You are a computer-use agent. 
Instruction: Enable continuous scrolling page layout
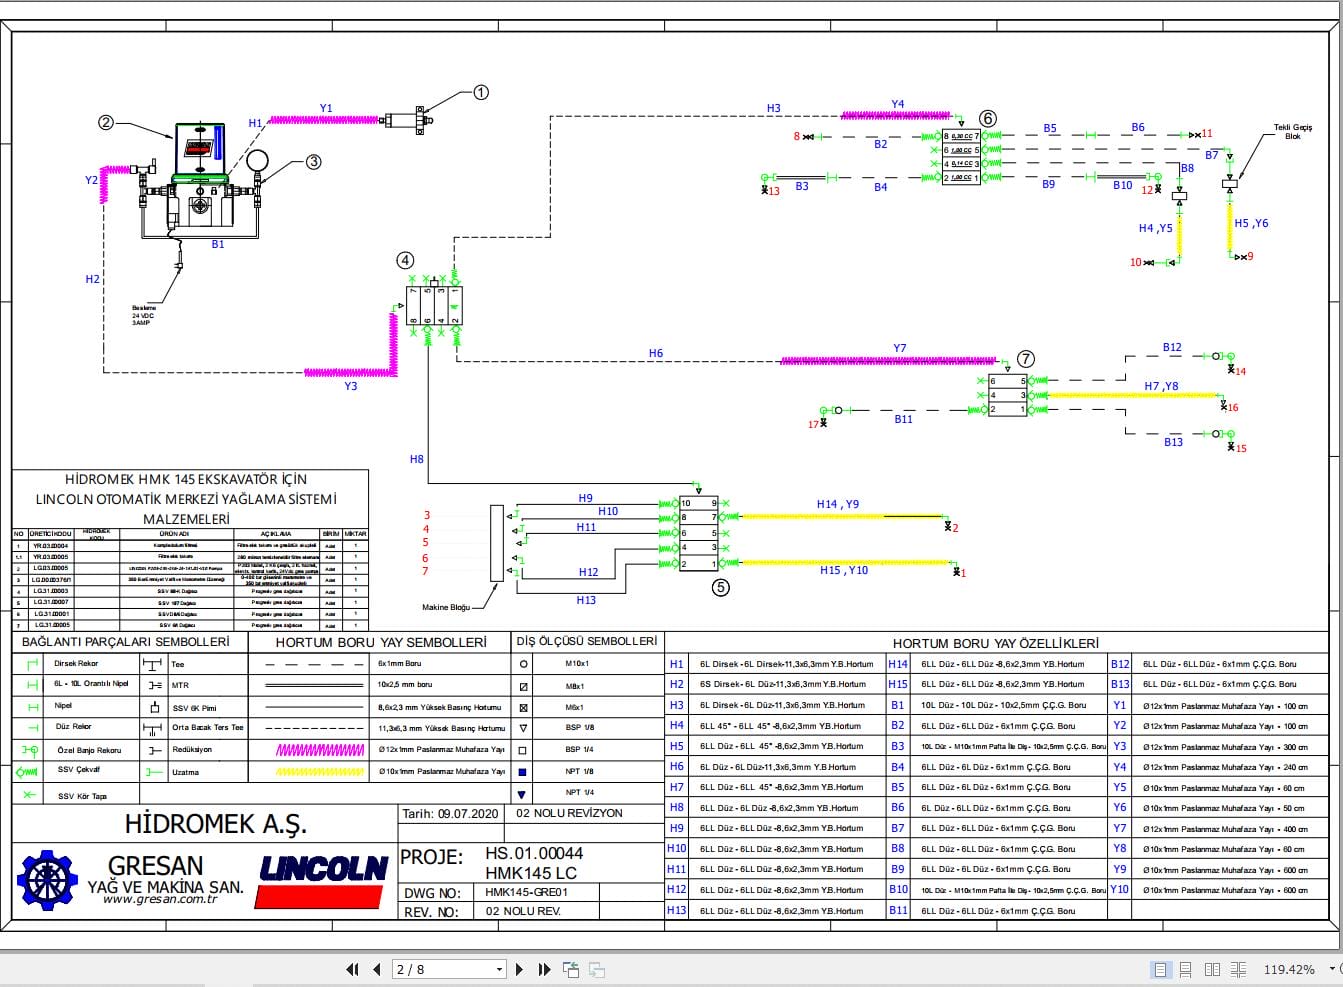coord(1186,969)
